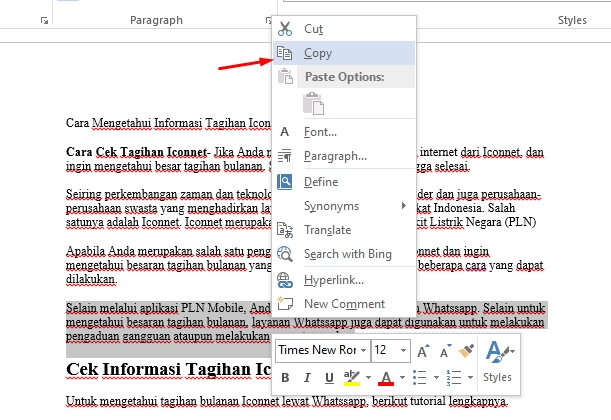Open the font color dropdown arrow
Screen dimensions: 611x420
[x=402, y=377]
